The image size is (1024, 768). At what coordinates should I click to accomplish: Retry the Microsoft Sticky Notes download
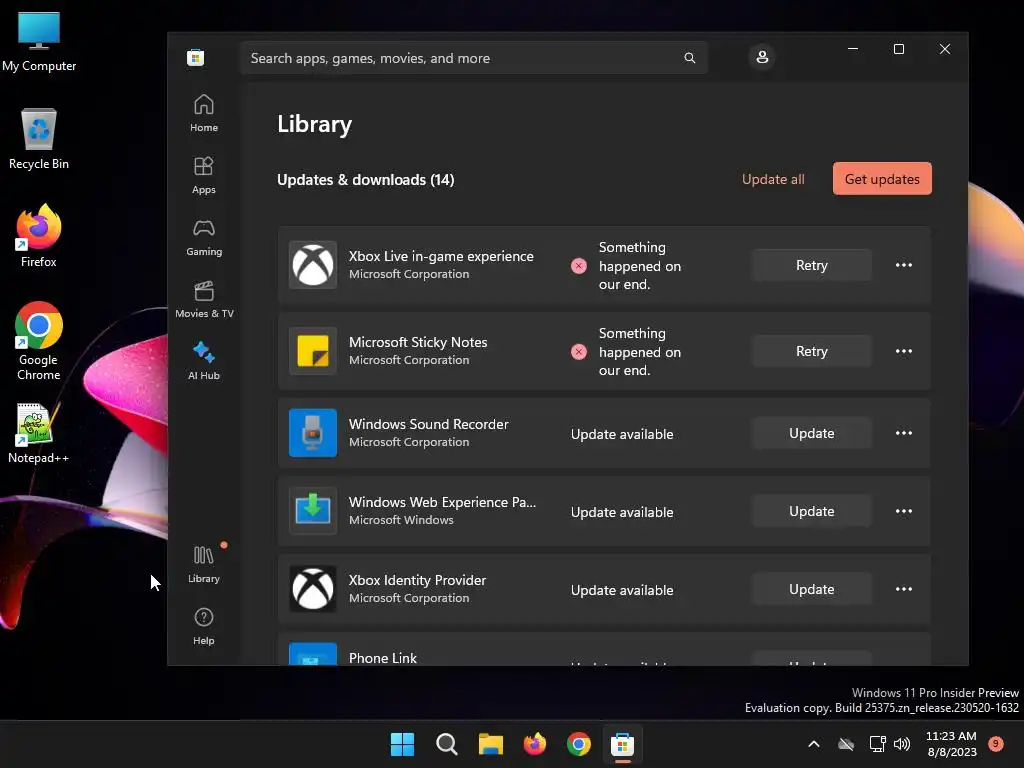812,351
